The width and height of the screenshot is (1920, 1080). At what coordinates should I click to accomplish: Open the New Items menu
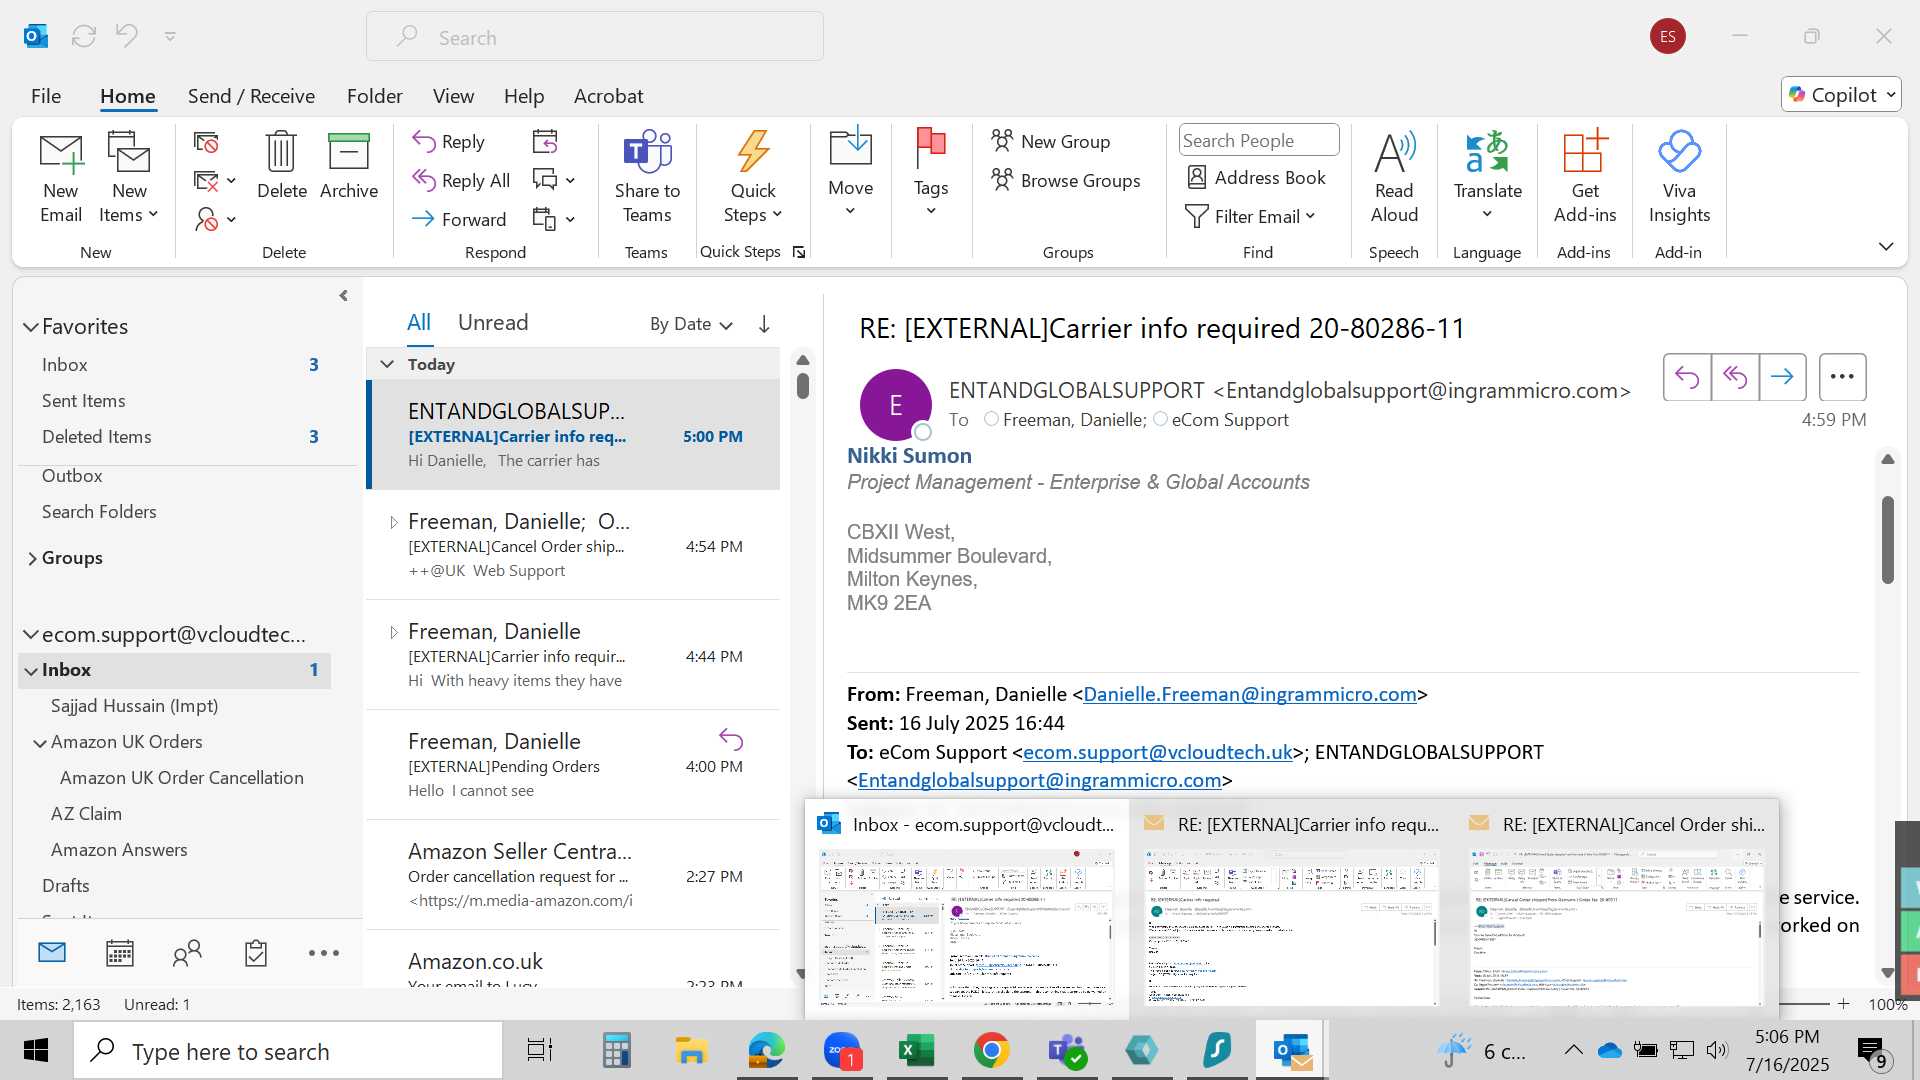click(129, 178)
